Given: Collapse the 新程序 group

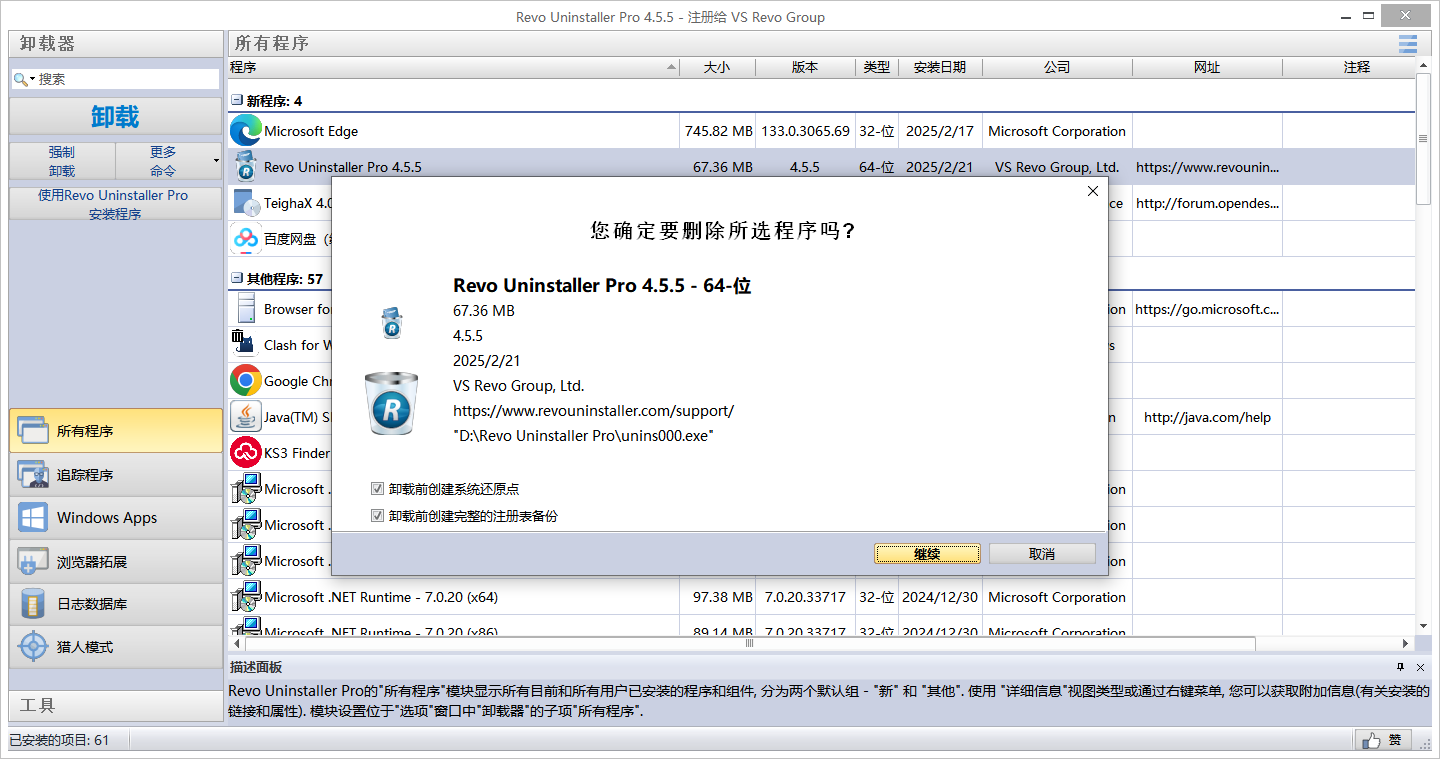Looking at the screenshot, I should 237,101.
